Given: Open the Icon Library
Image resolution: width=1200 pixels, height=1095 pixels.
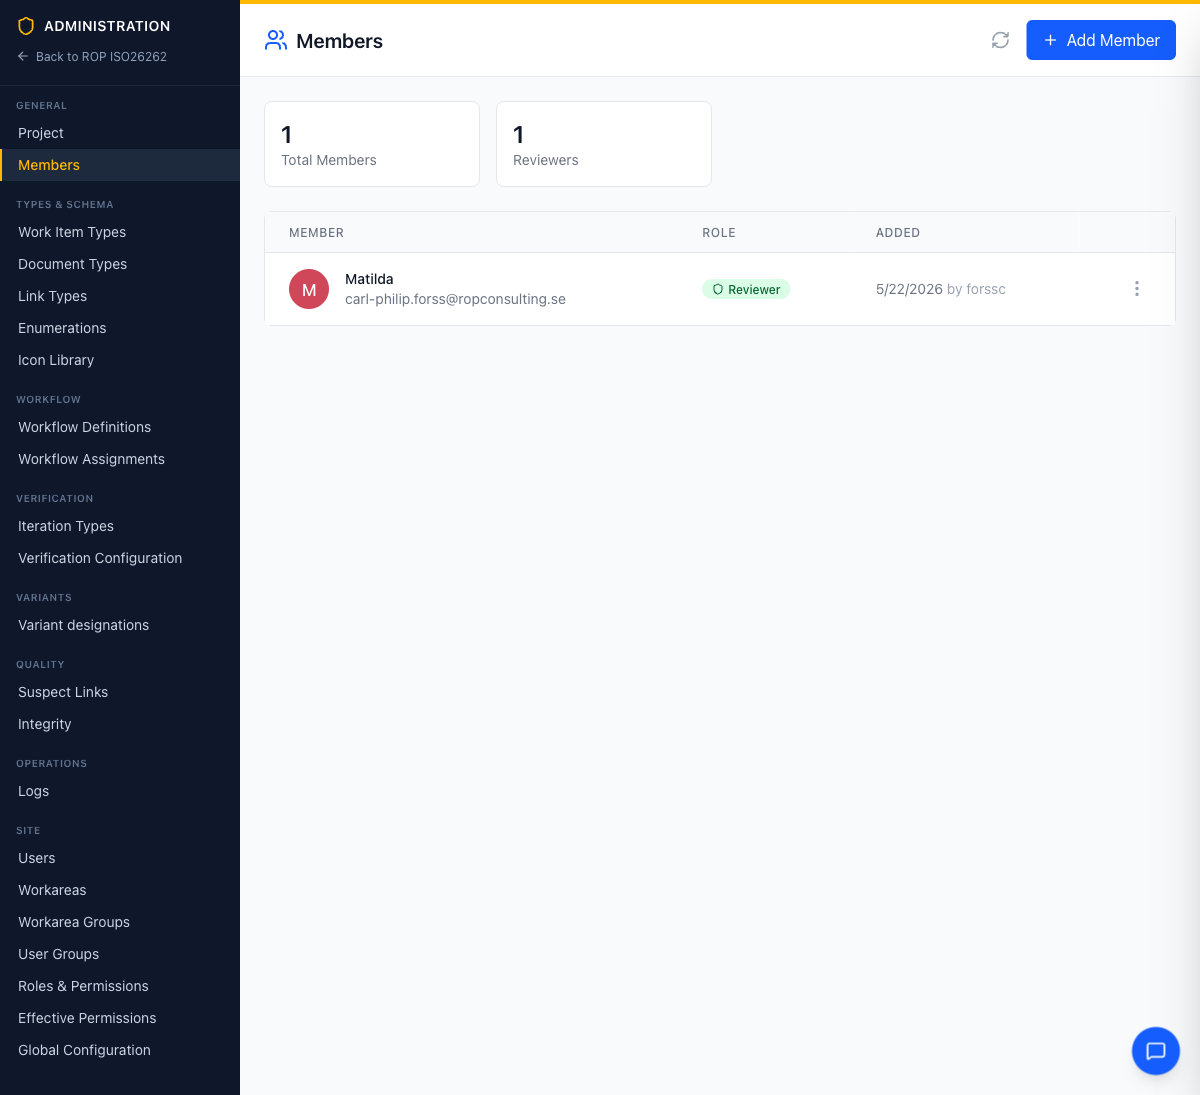Looking at the screenshot, I should coord(120,360).
